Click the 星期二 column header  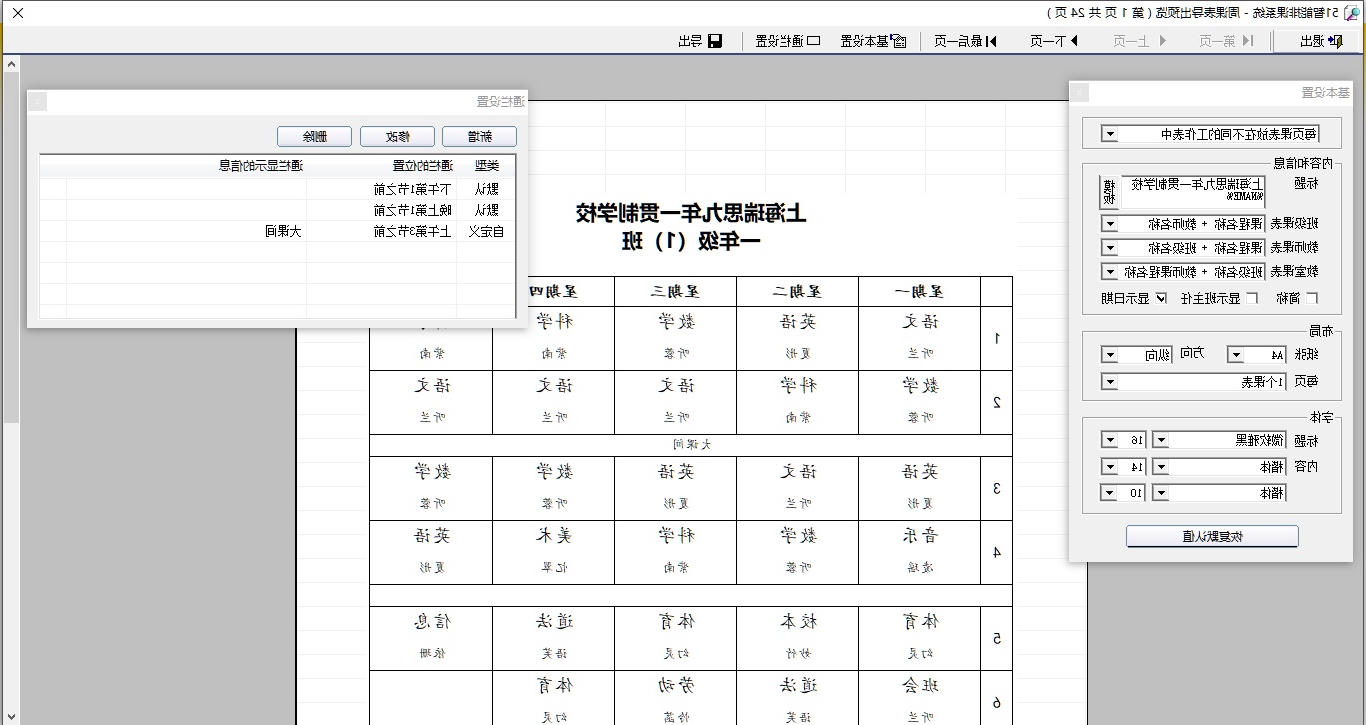[798, 291]
